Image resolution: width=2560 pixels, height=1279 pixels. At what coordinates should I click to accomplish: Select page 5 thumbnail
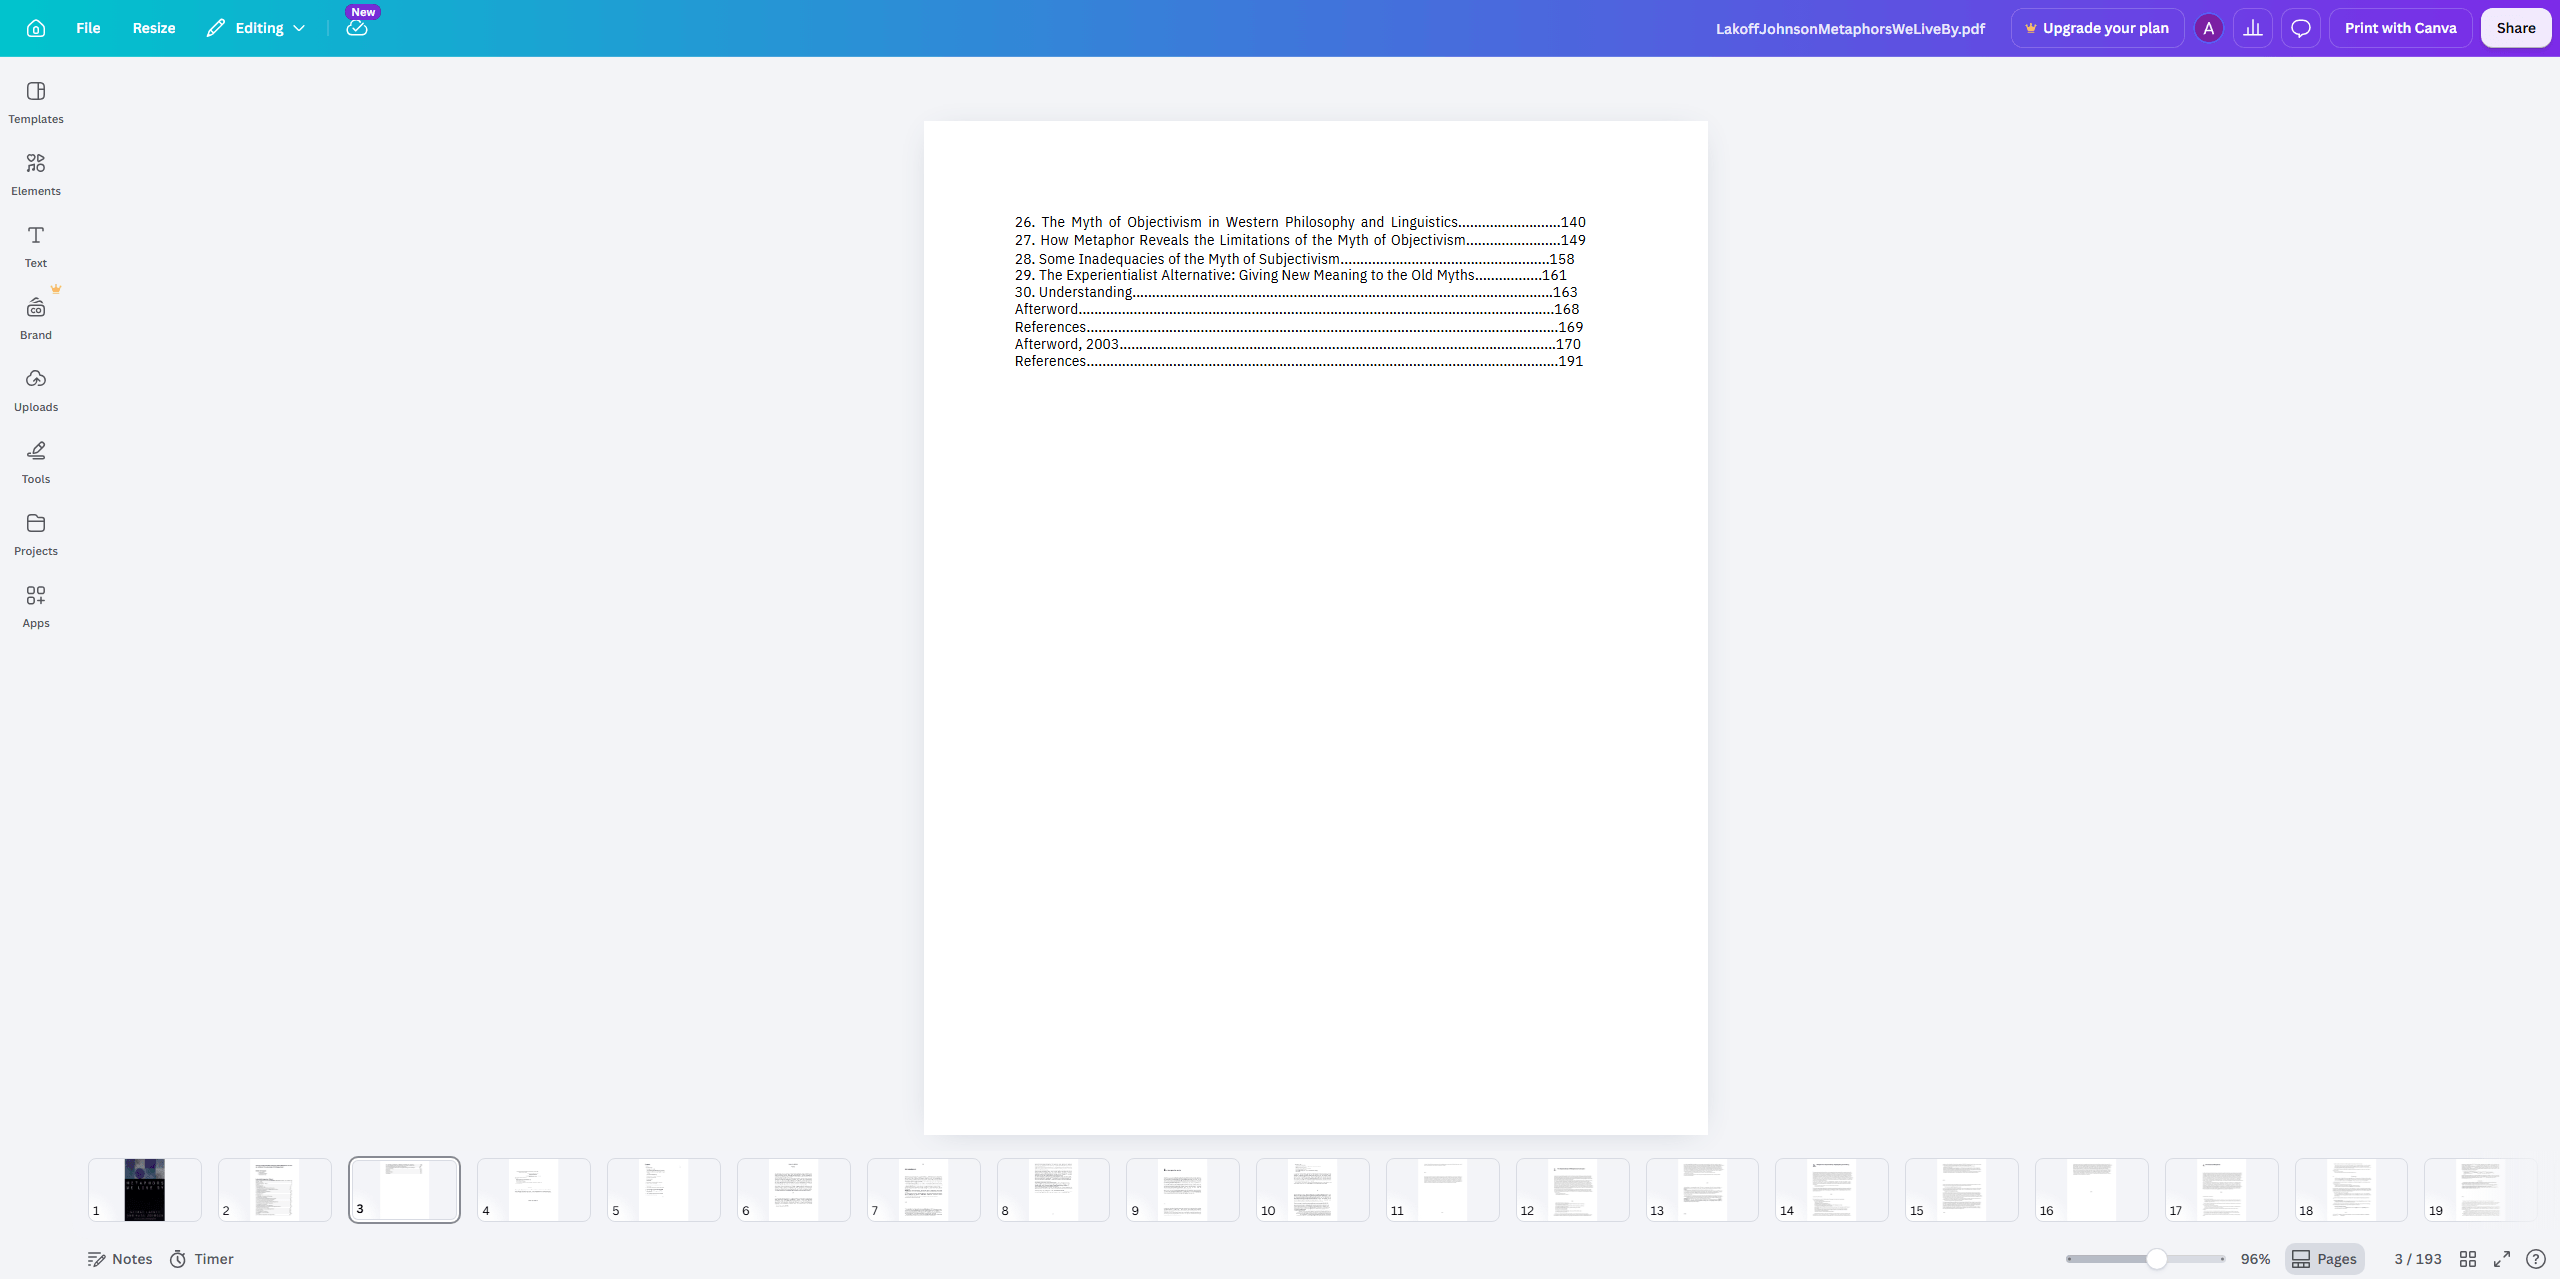[664, 1190]
